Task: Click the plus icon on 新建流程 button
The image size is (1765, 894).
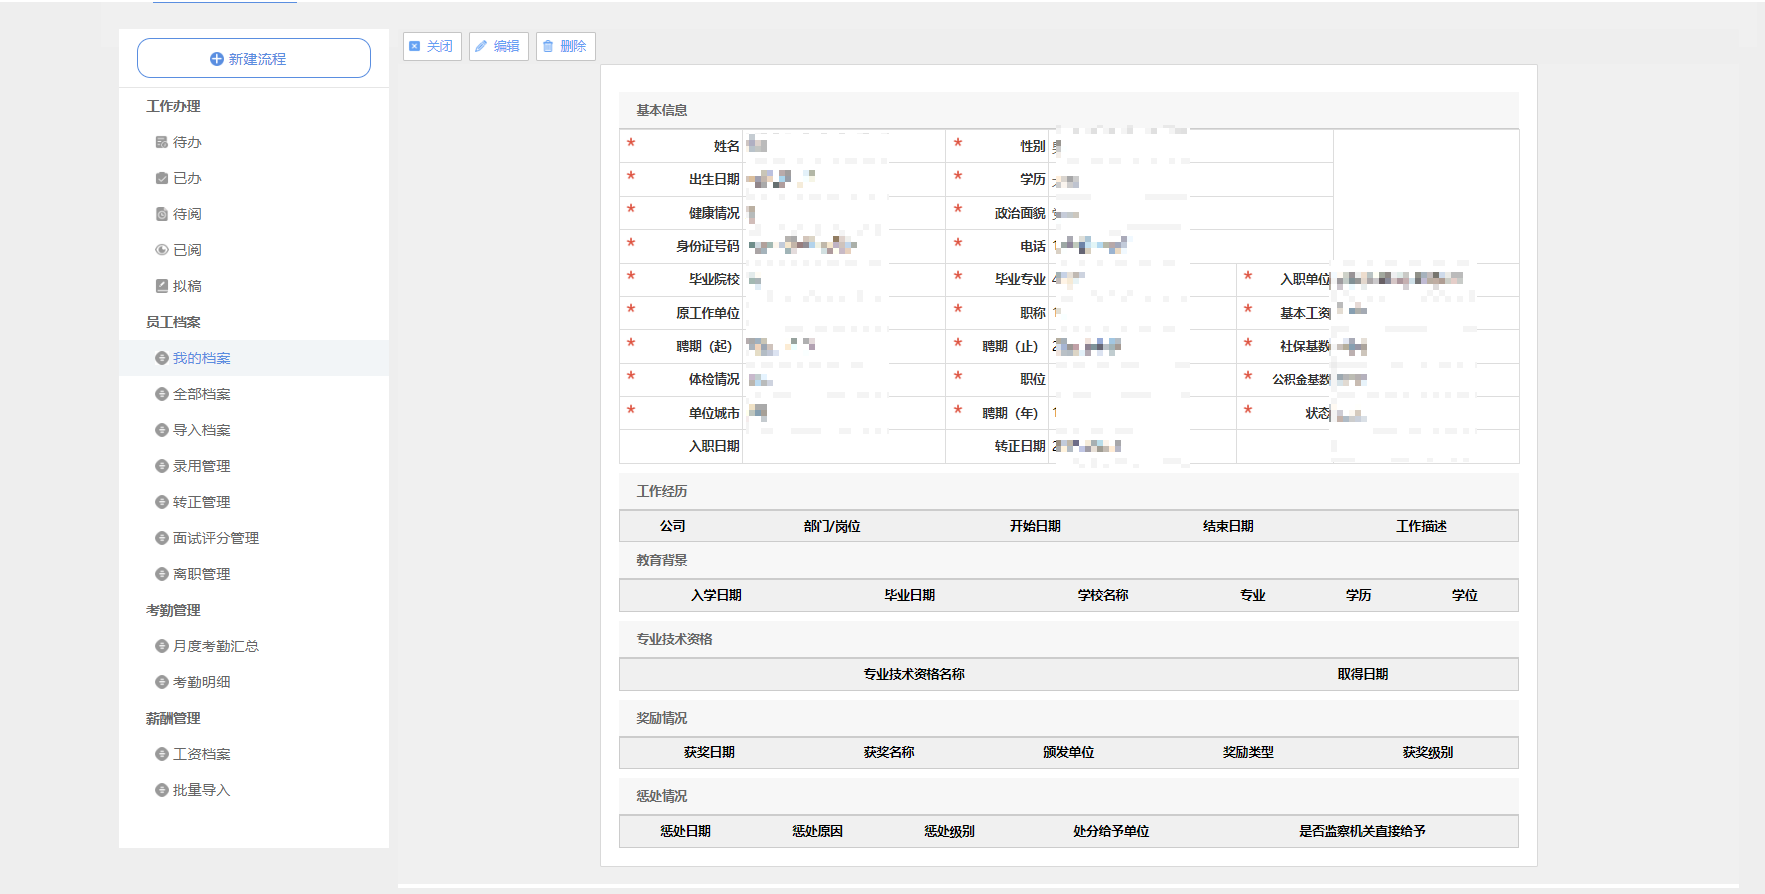Action: coord(216,59)
